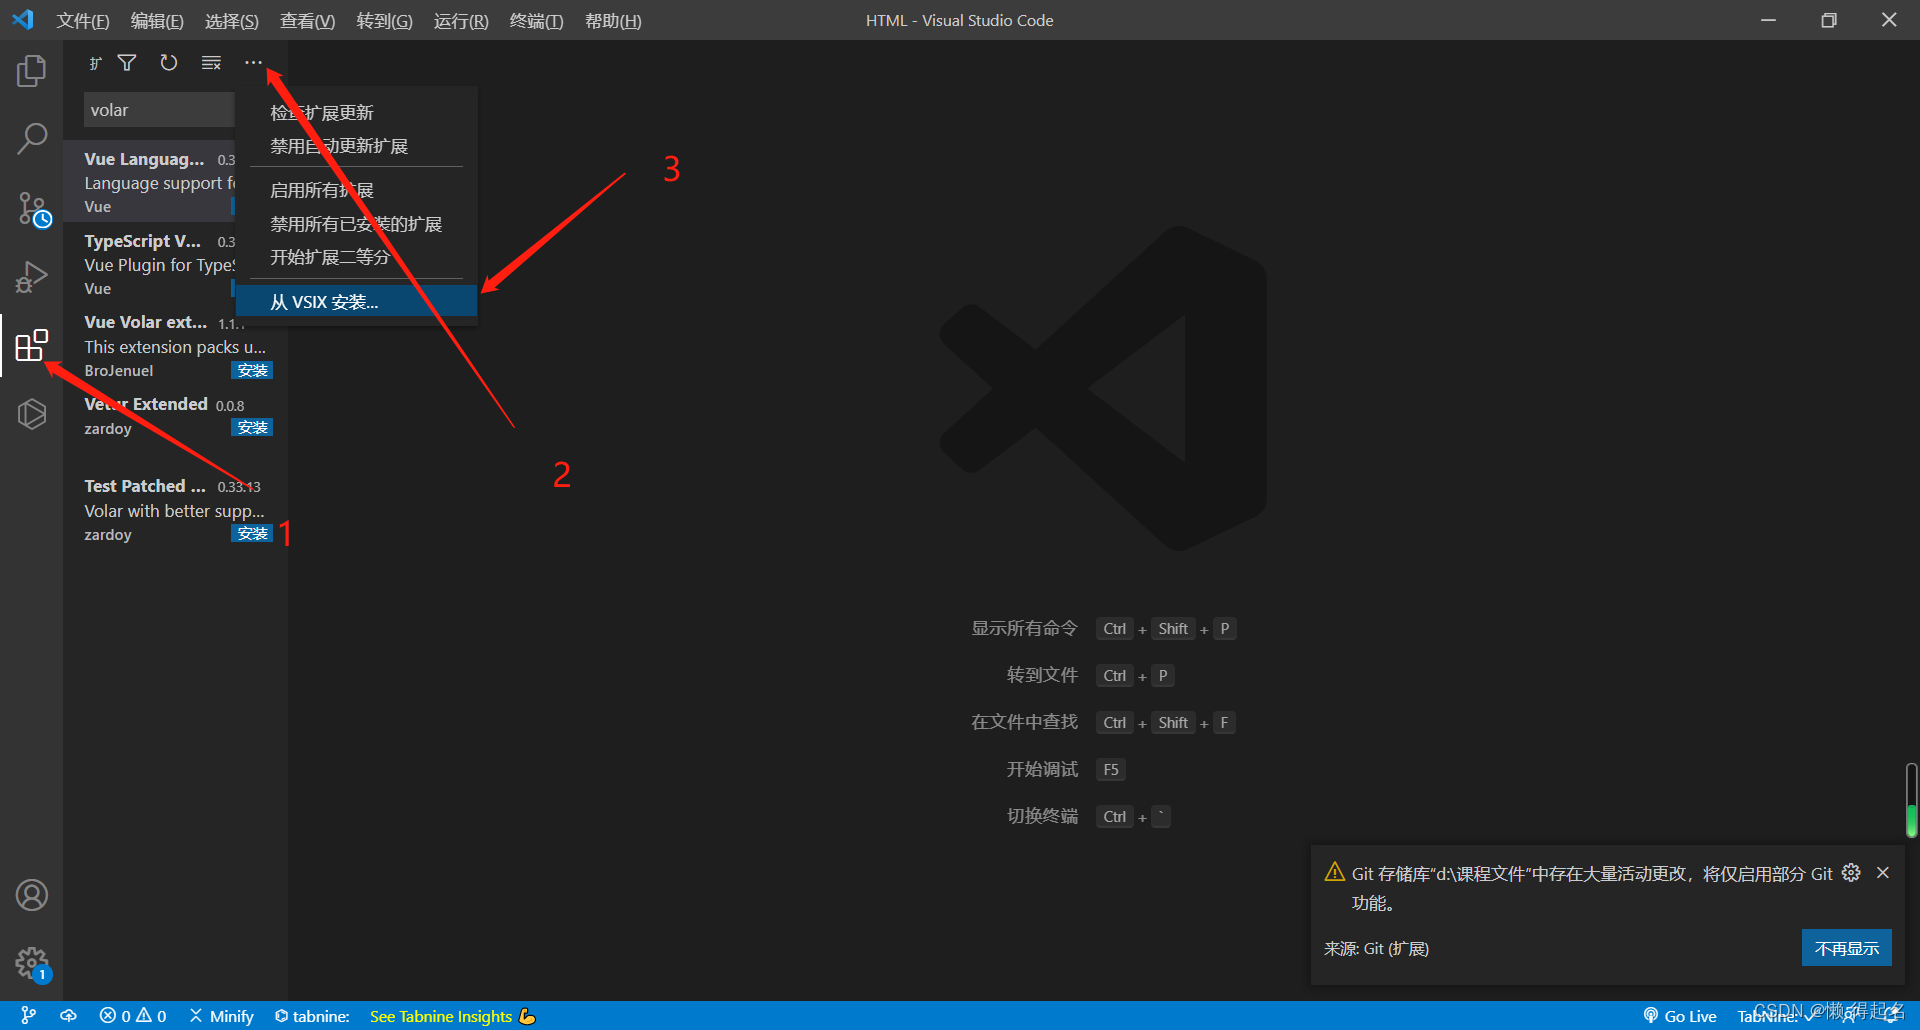
Task: Click the filter extensions funnel icon
Action: tap(127, 63)
